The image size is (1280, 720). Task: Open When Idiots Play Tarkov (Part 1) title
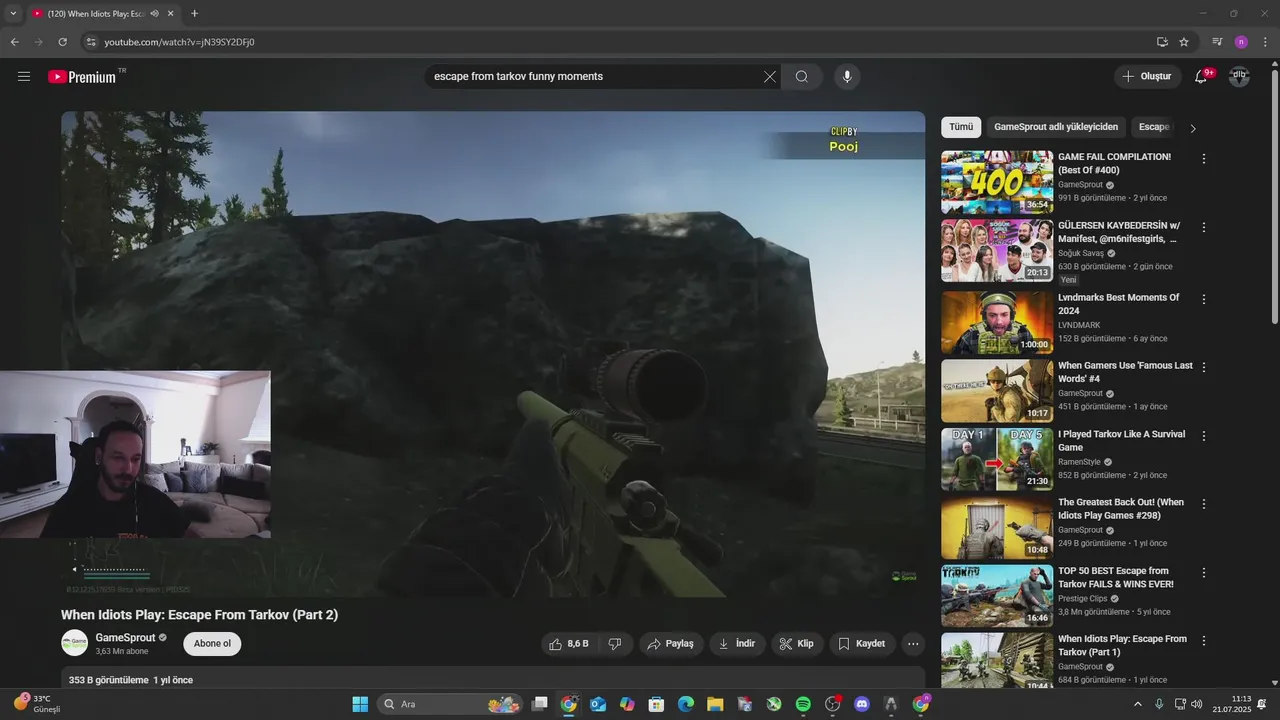(1122, 645)
